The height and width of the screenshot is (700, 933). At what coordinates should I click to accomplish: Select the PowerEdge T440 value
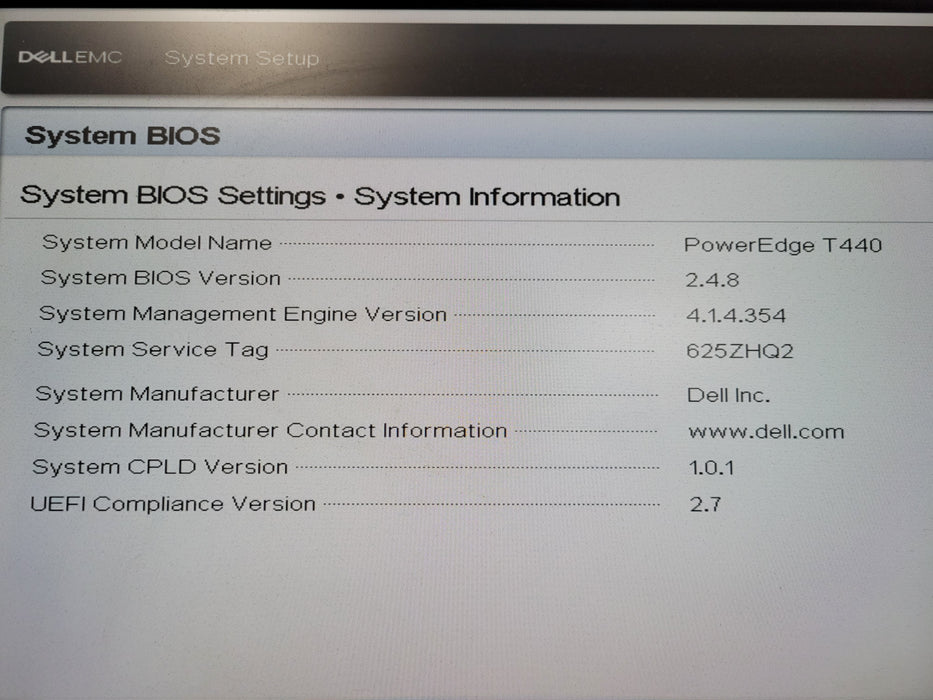click(x=783, y=245)
